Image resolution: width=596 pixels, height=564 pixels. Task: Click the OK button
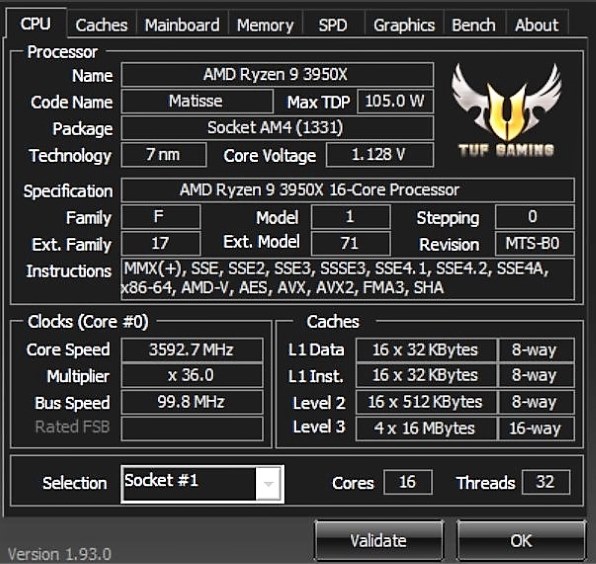521,540
